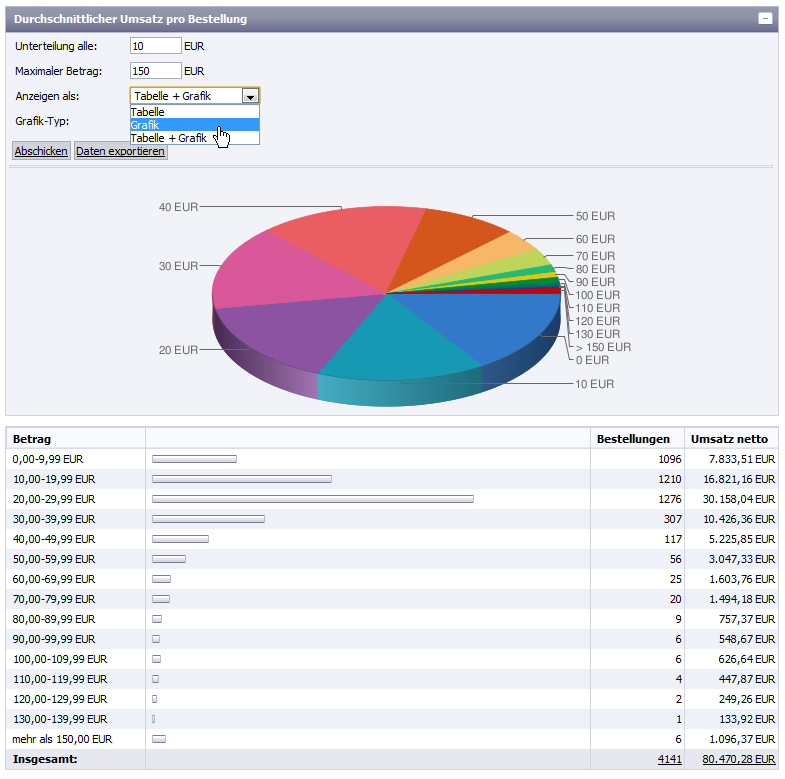Click the 110,00-119,99 EUR row label
Image resolution: width=785 pixels, height=779 pixels.
60,679
